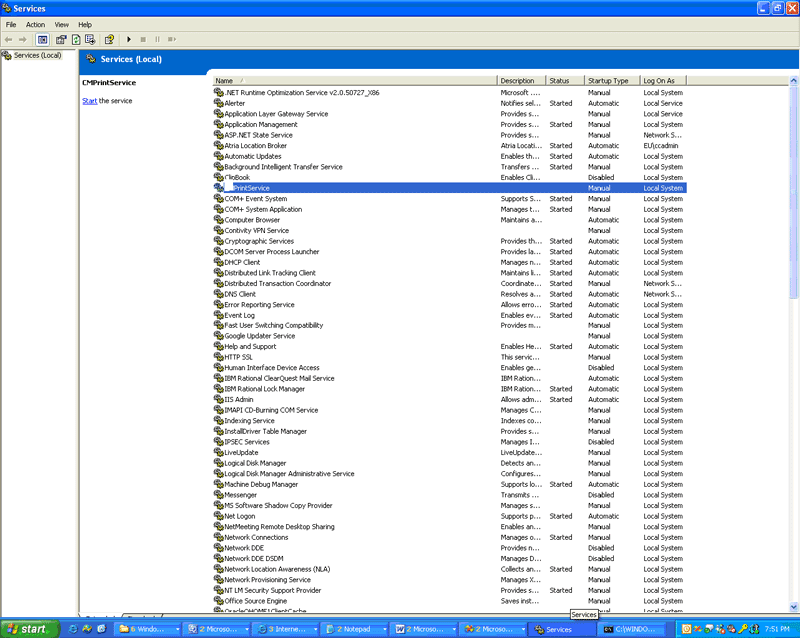This screenshot has width=800, height=638.
Task: Select the Error Reporting Service row
Action: (449, 304)
